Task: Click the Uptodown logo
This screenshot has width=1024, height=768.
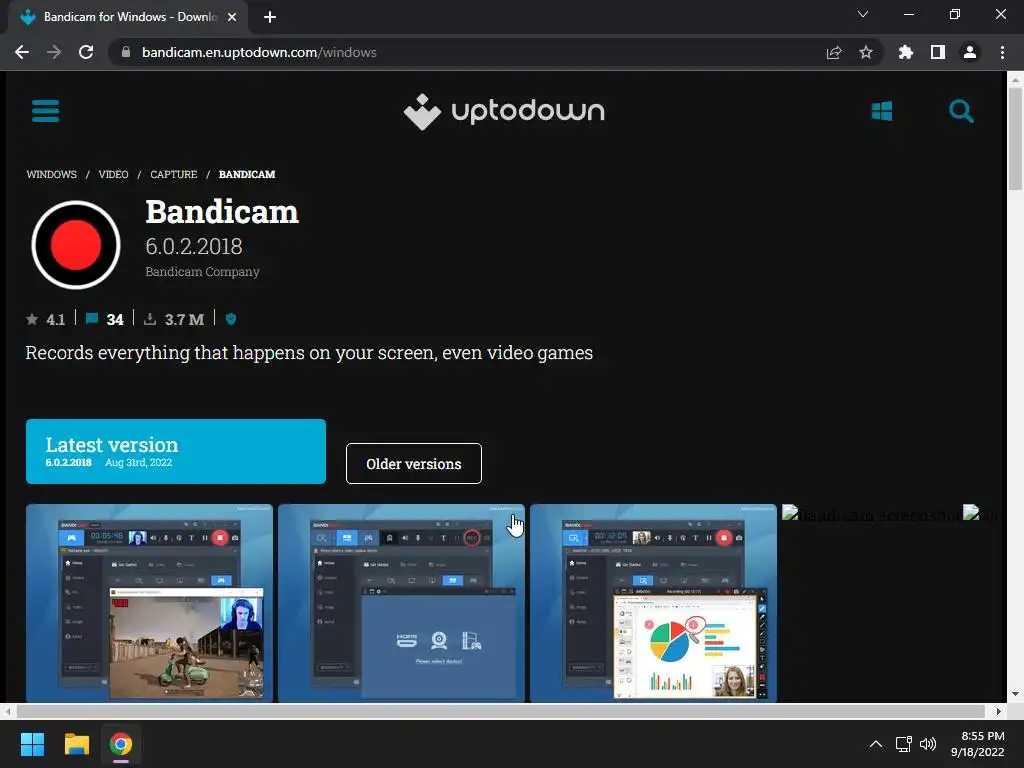Action: 504,112
